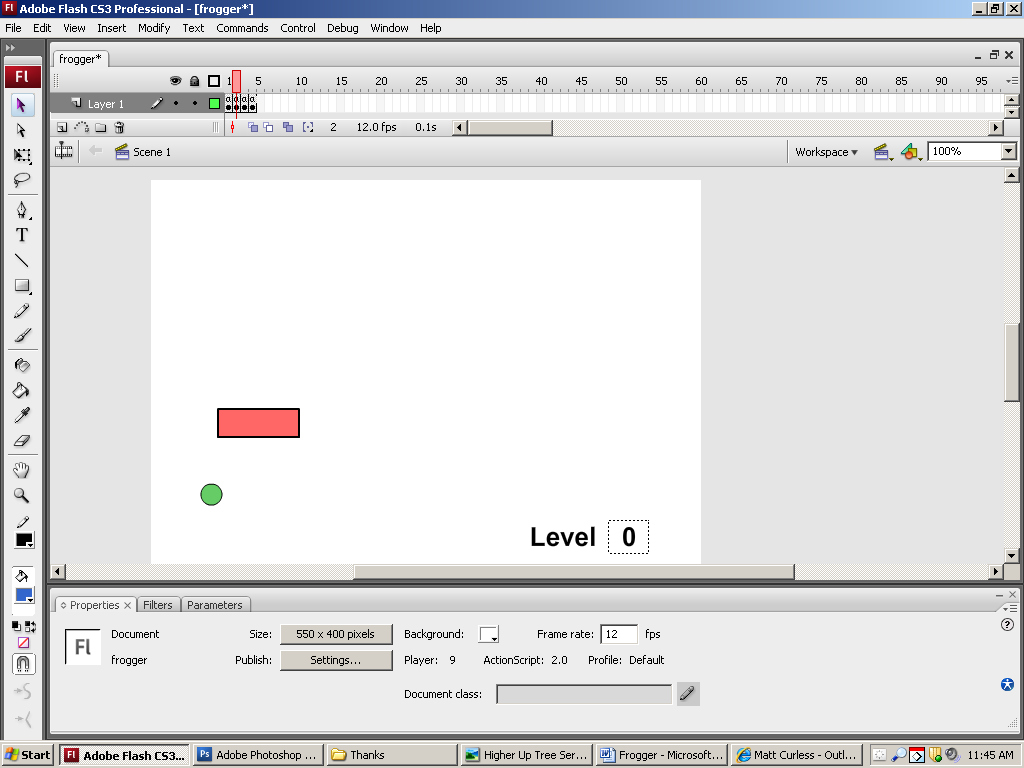Activate the Hand tool

pos(22,470)
